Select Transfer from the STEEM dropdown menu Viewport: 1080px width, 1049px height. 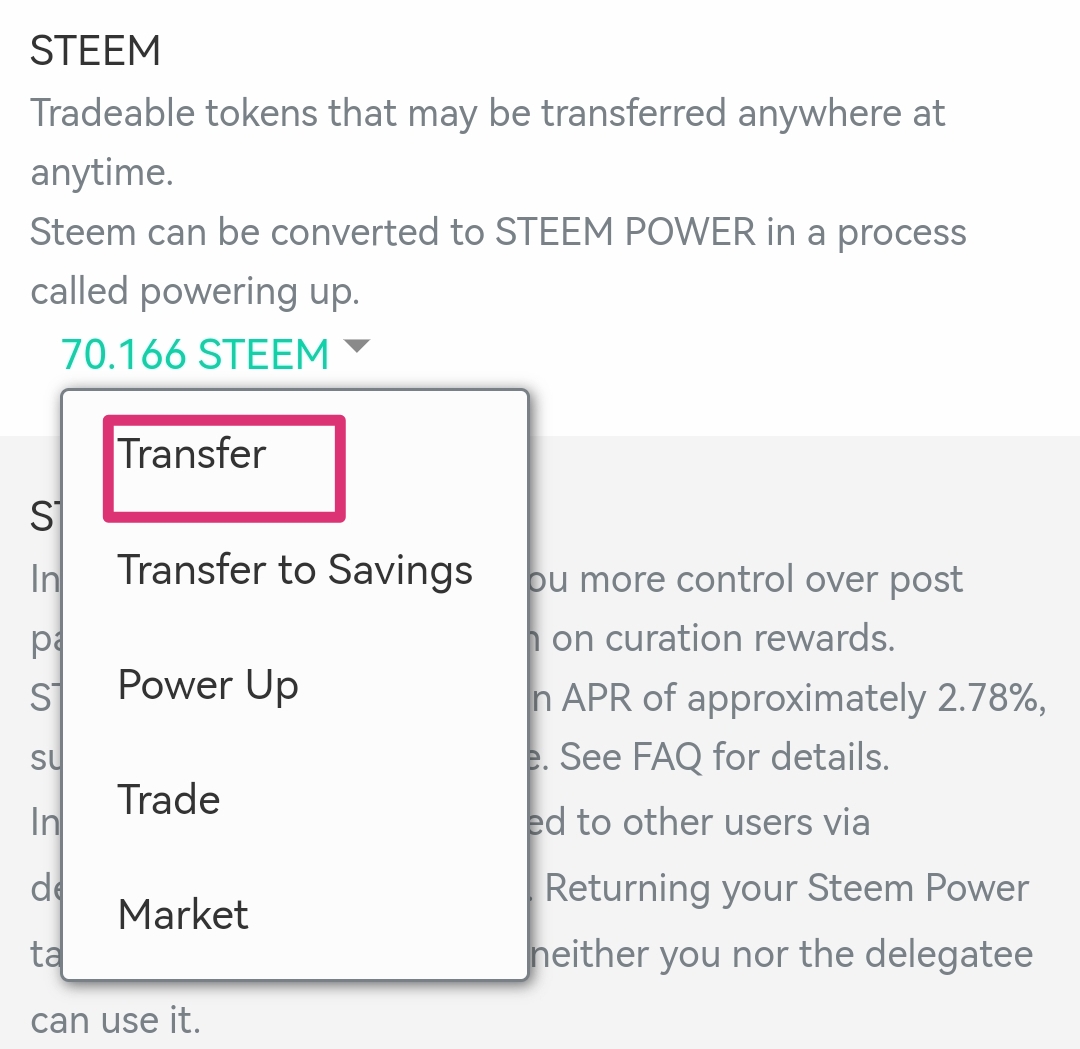[x=192, y=455]
